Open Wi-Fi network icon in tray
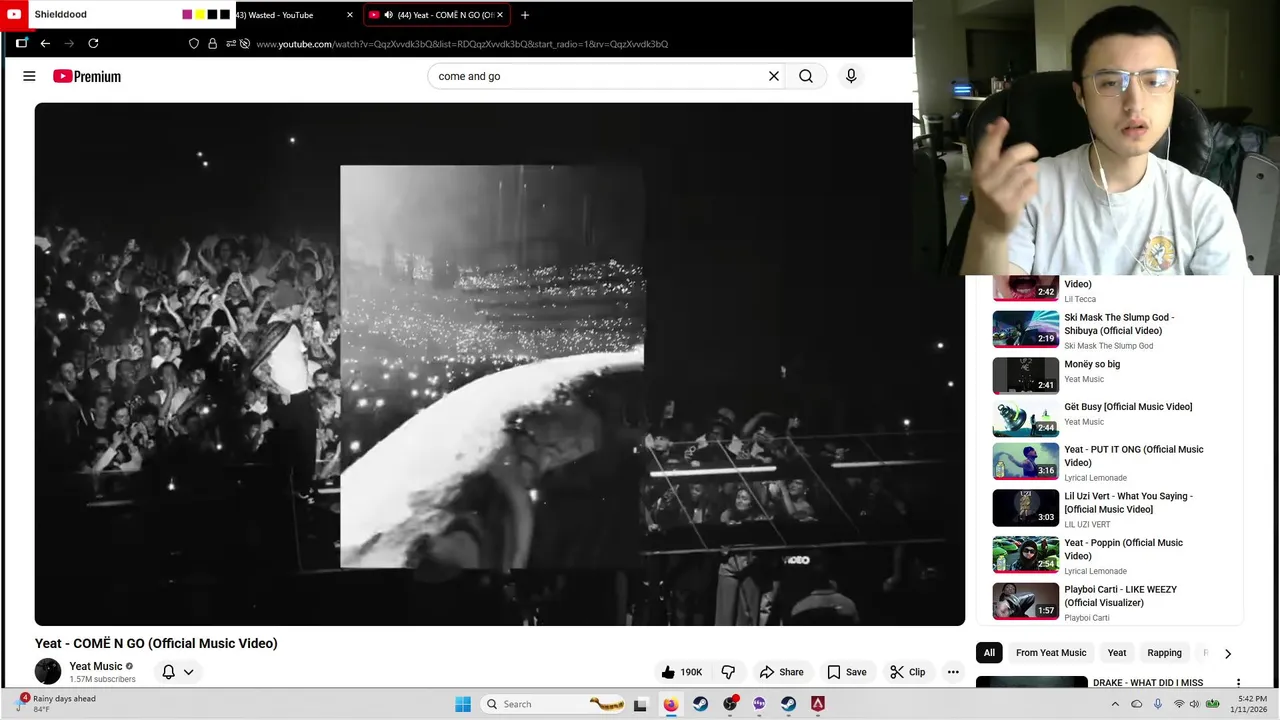Viewport: 1280px width, 720px height. [x=1178, y=704]
